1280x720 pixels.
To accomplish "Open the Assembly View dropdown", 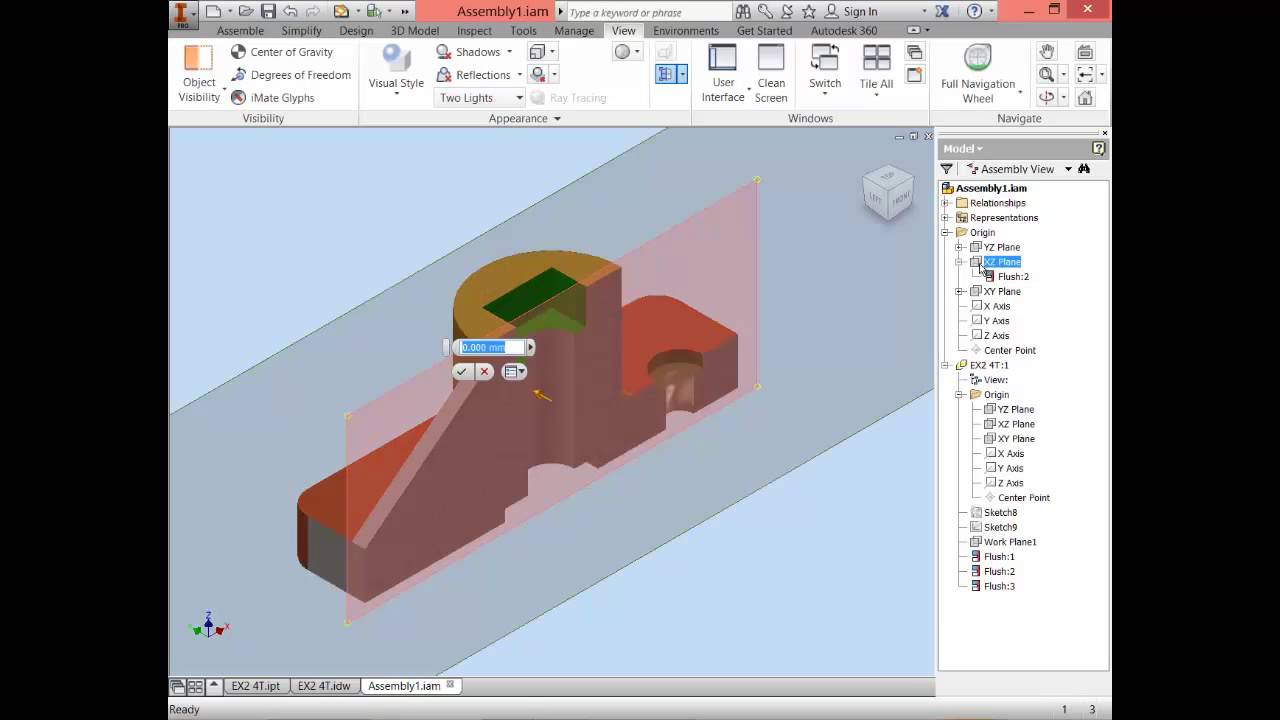I will (x=1068, y=169).
